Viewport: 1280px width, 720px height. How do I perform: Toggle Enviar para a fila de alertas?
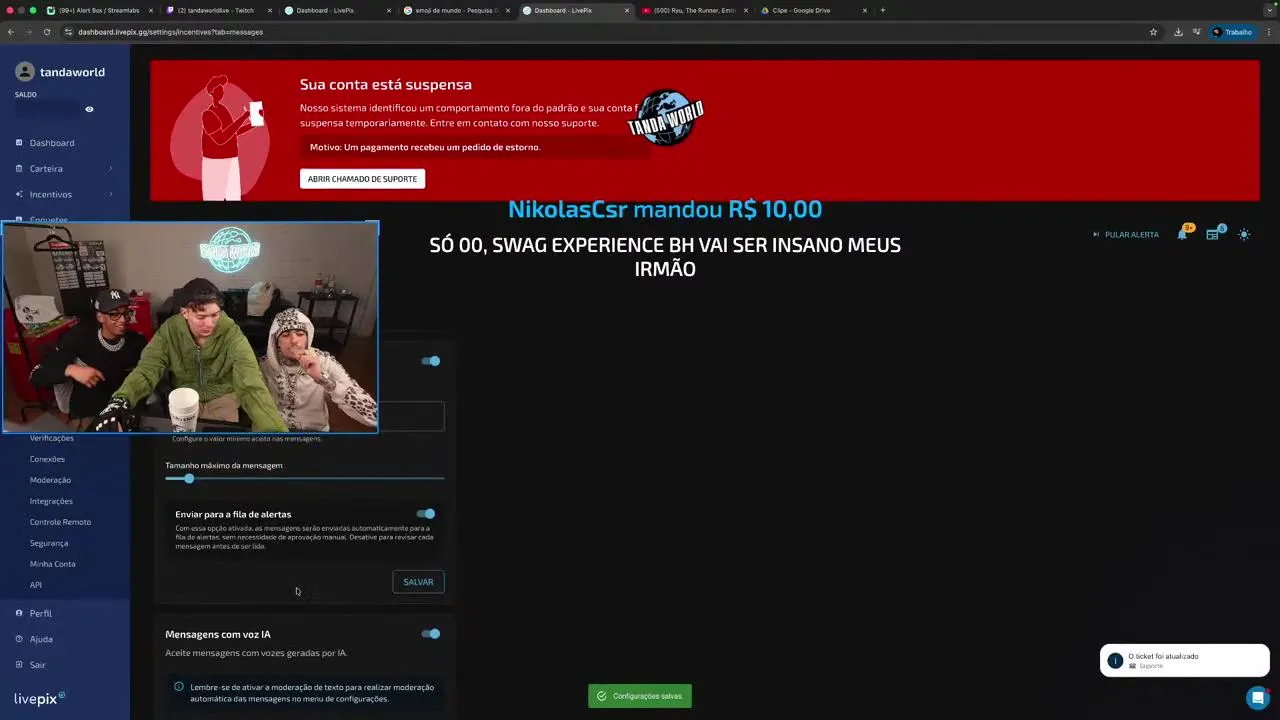[x=426, y=514]
